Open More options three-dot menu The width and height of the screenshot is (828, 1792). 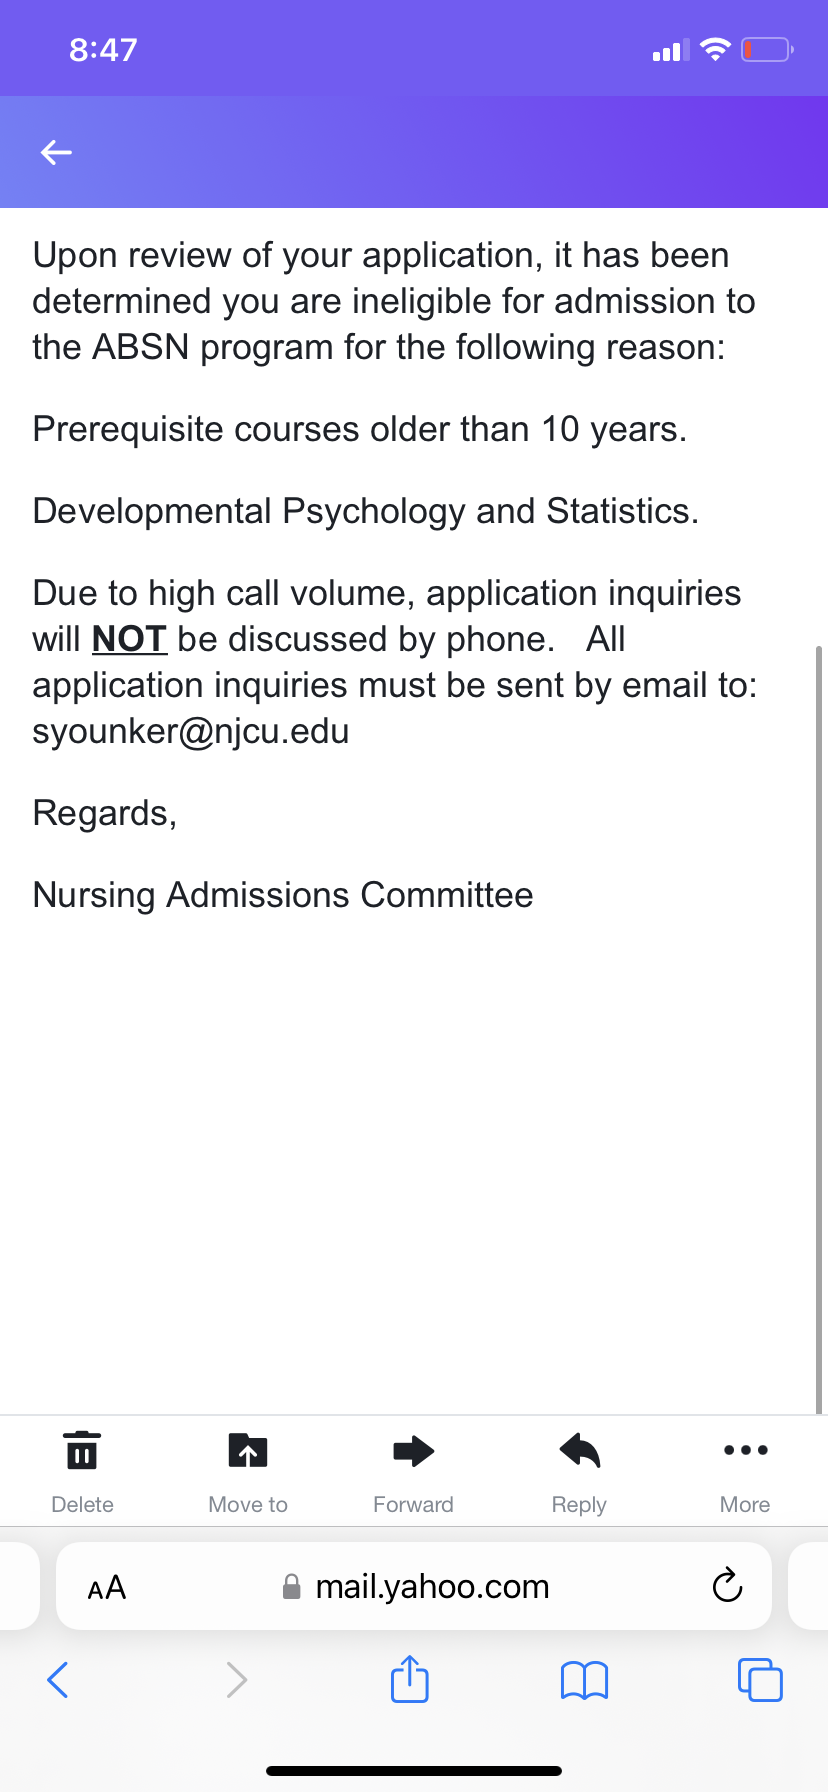pos(745,1450)
